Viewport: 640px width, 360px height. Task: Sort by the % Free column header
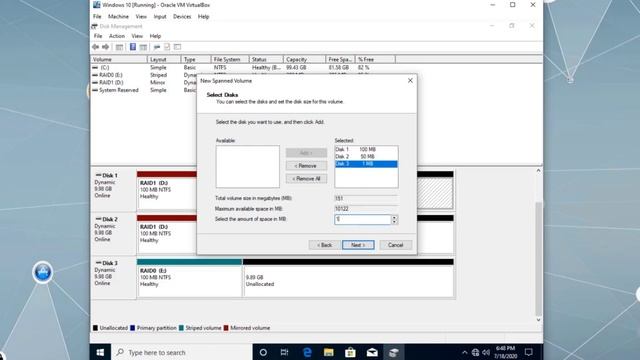375,59
